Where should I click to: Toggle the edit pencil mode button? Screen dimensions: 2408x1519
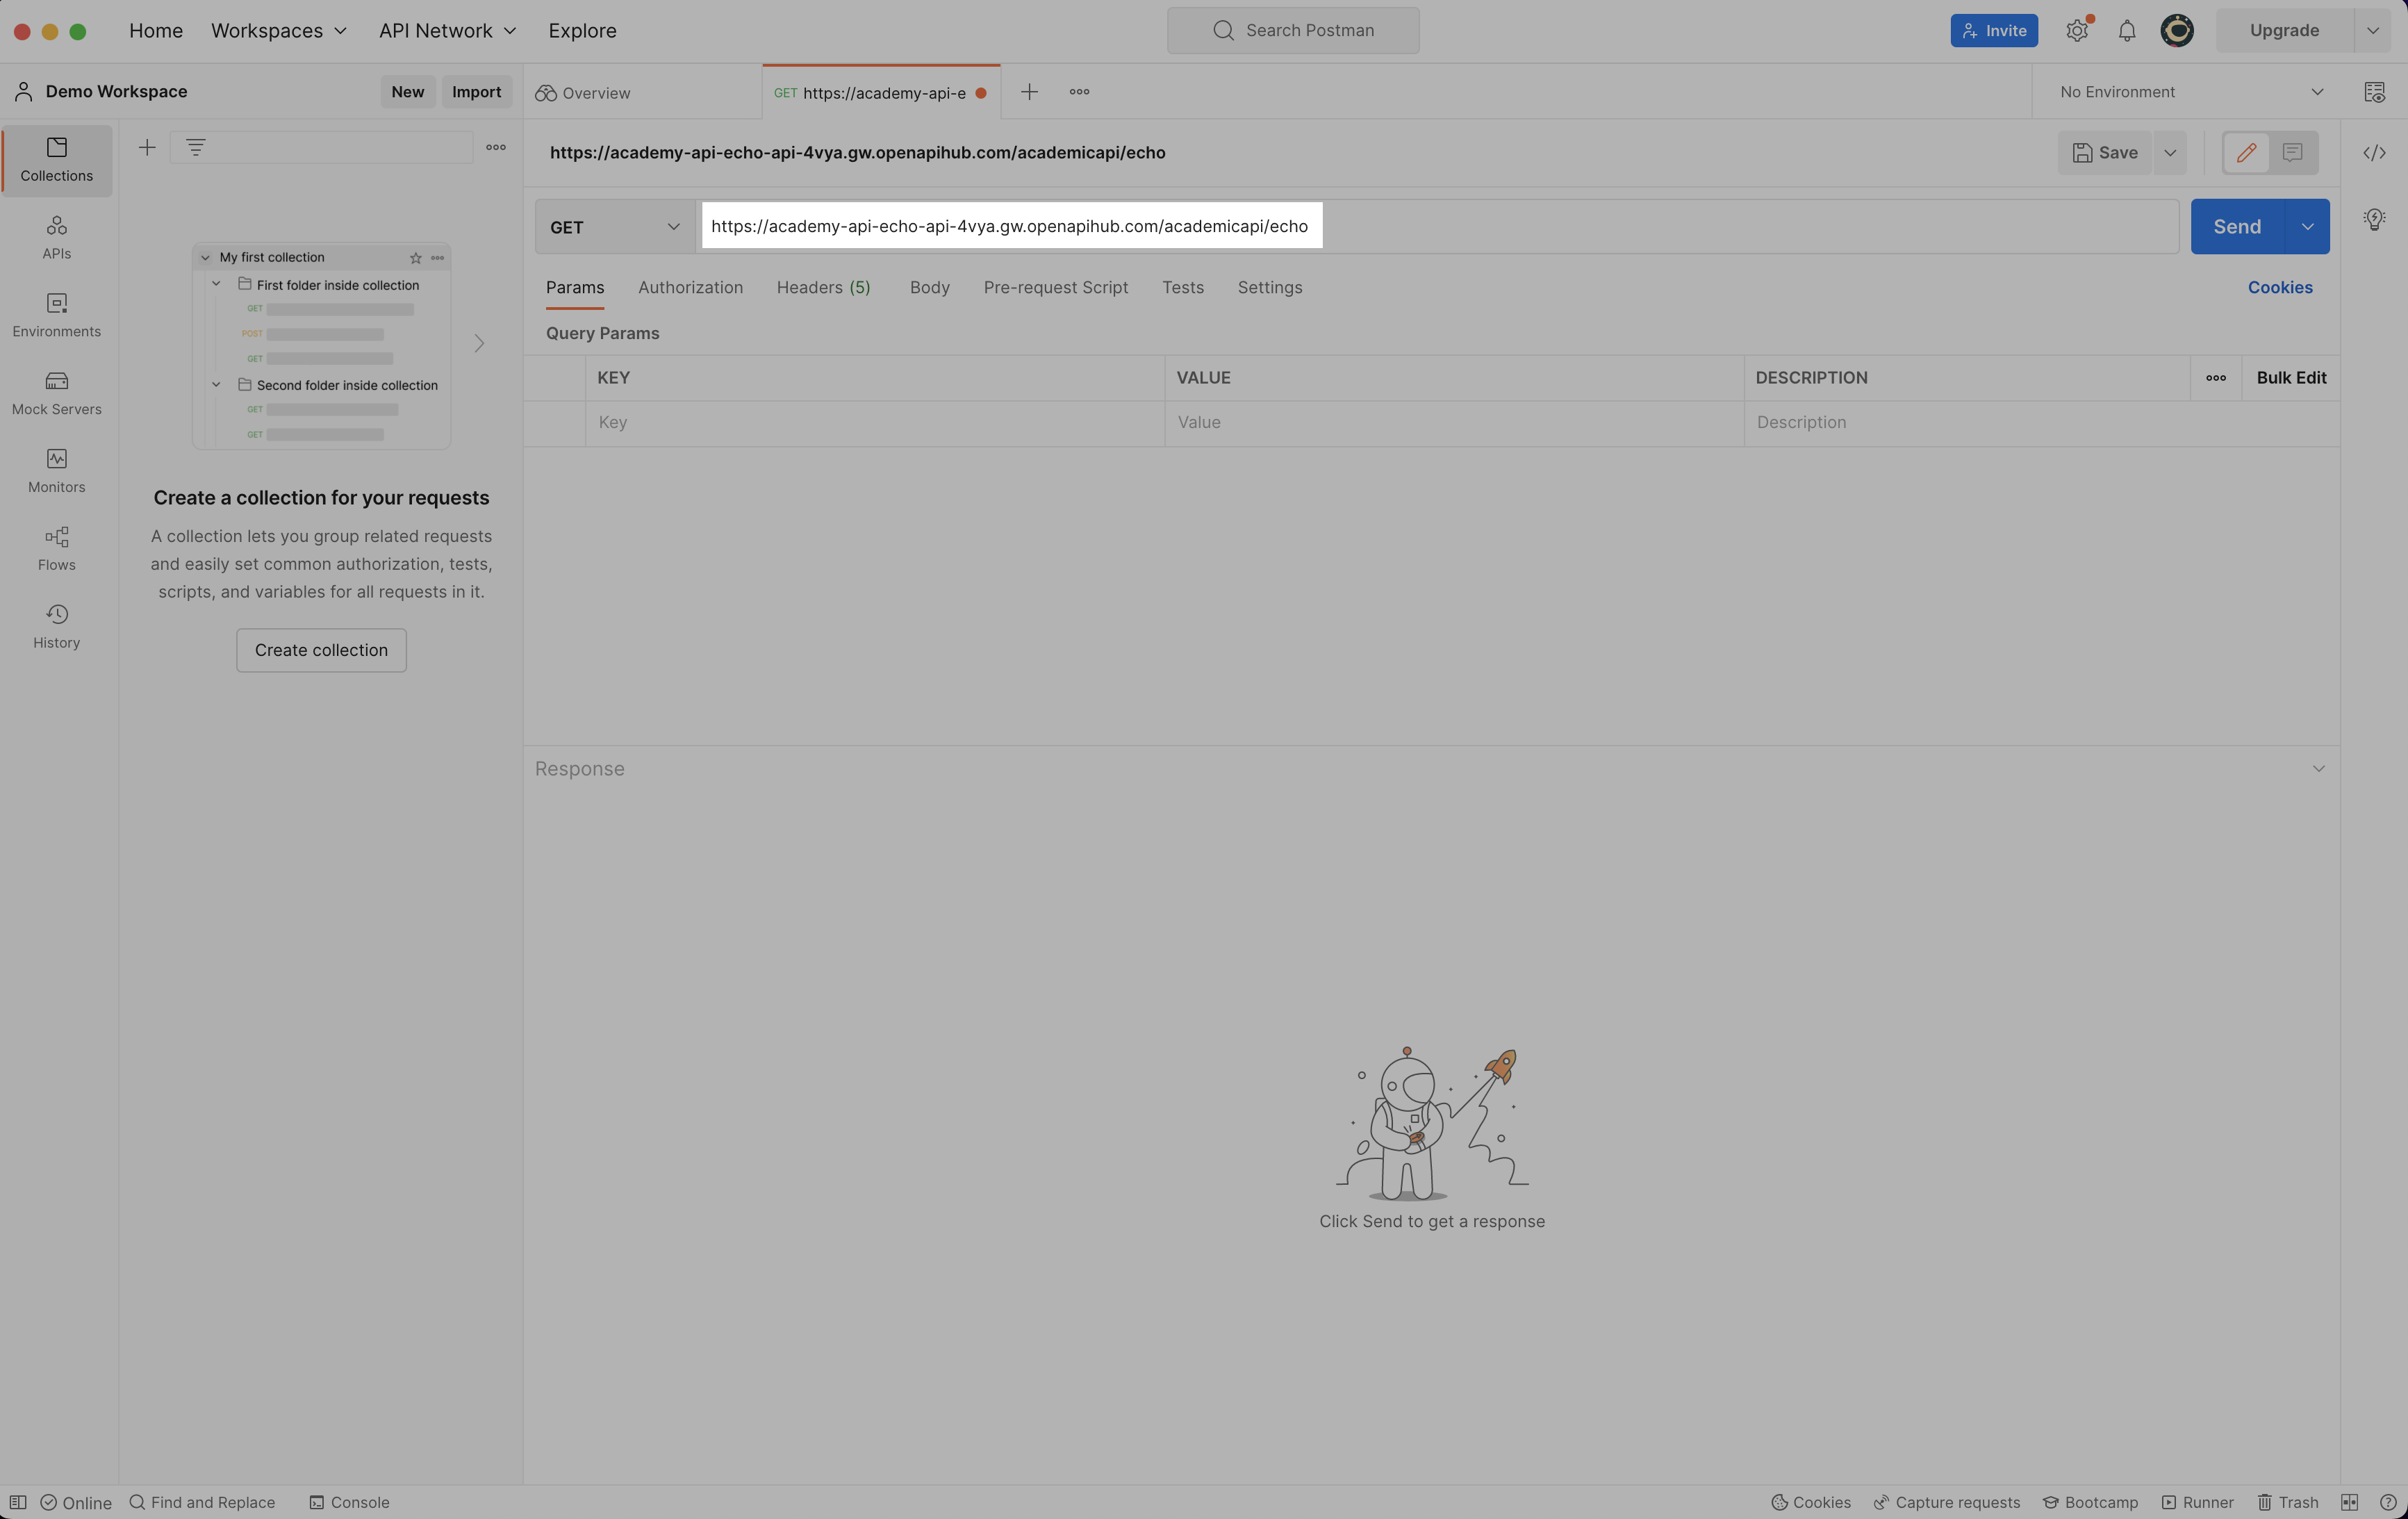[x=2246, y=153]
